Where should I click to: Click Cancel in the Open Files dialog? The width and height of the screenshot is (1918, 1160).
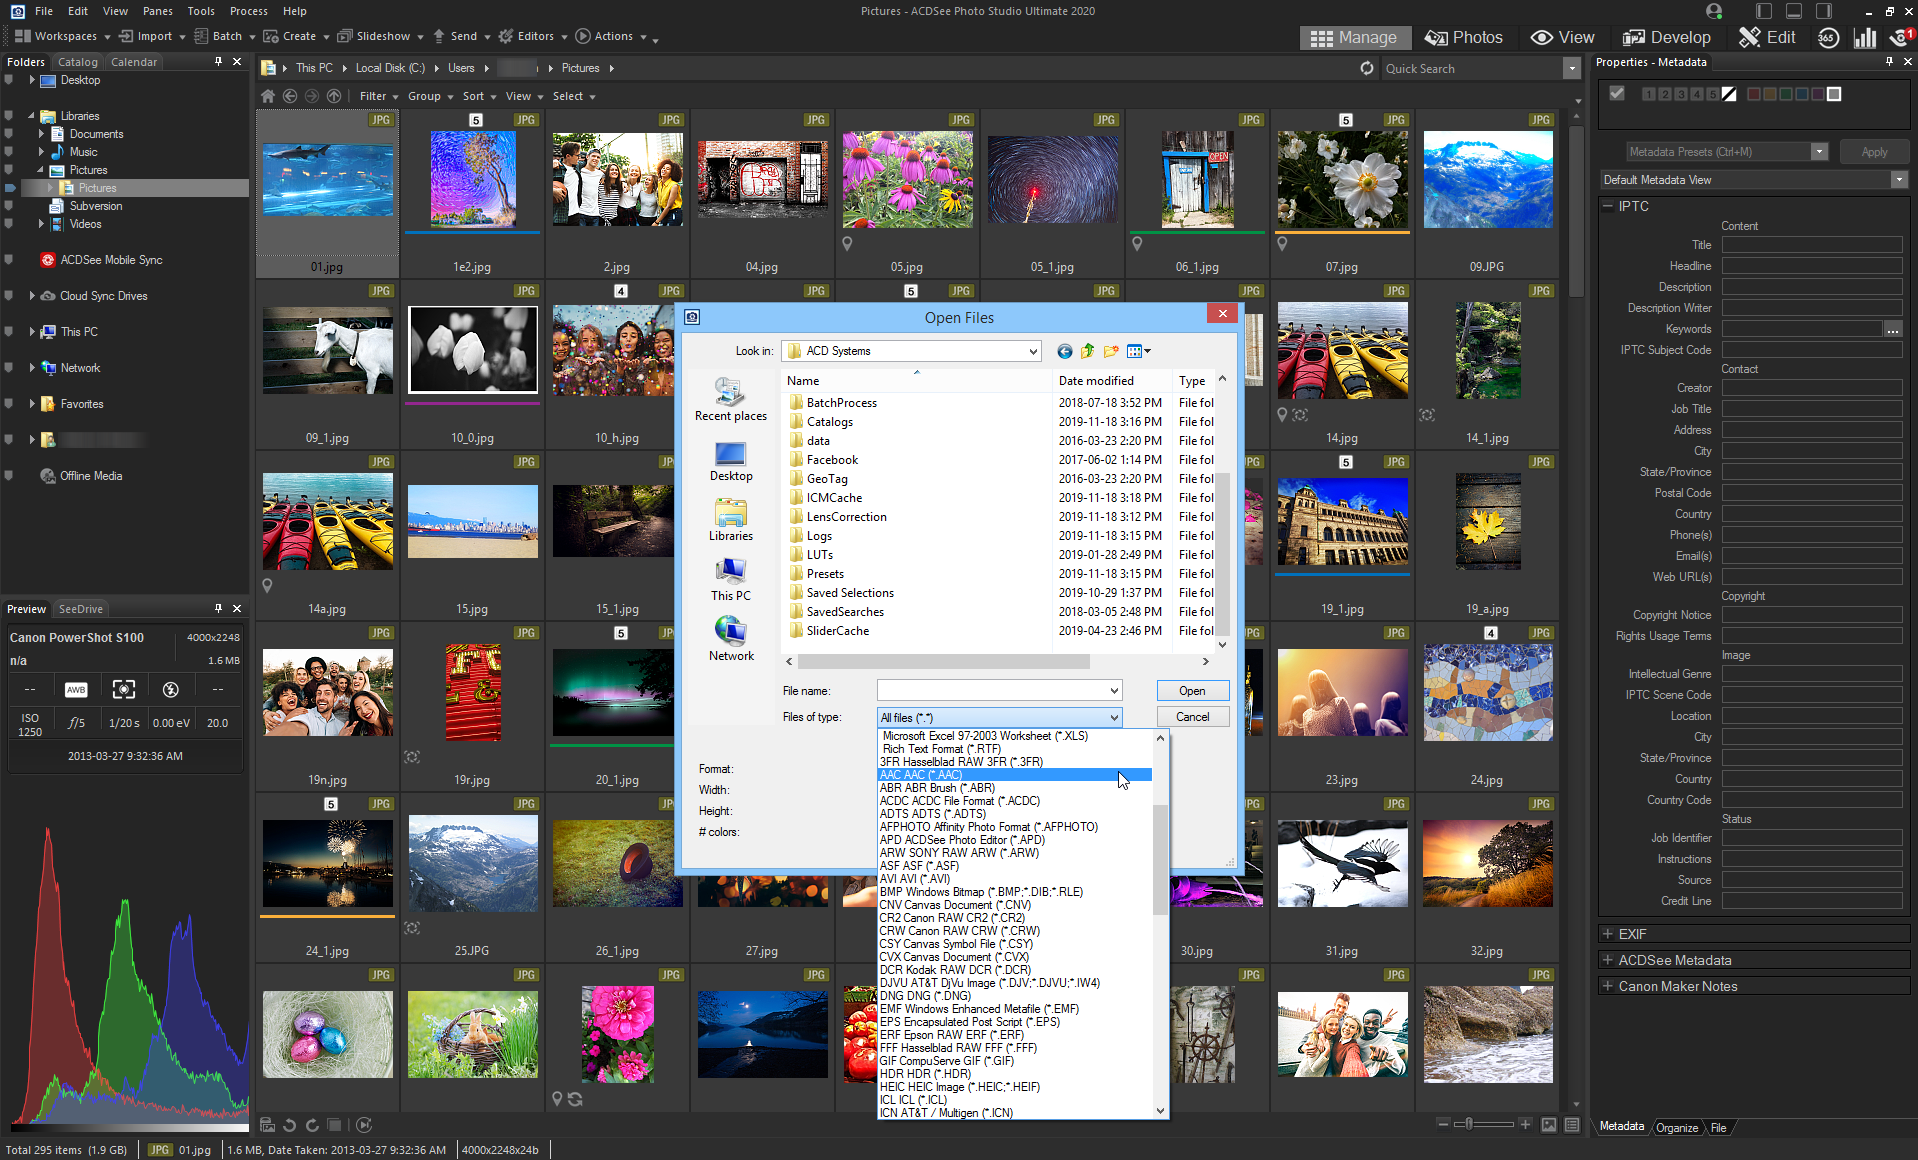pos(1192,716)
